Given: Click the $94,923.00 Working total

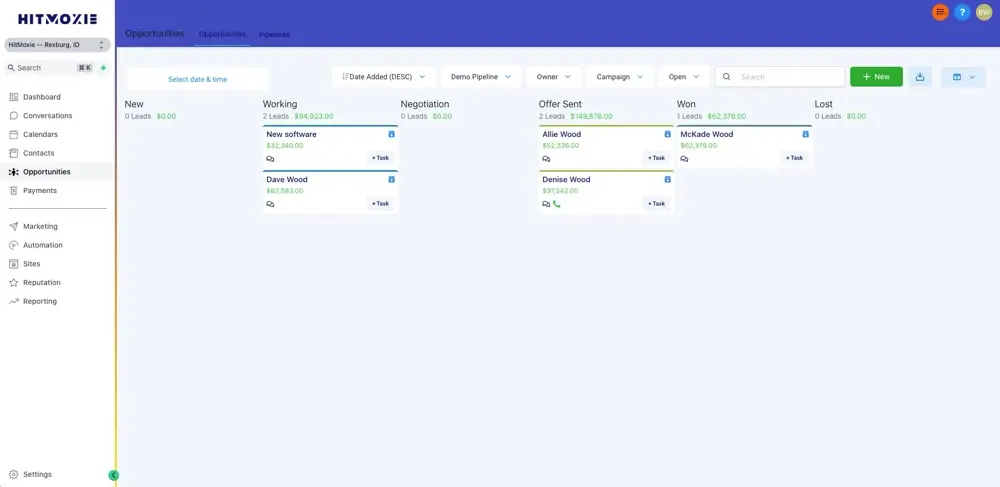Looking at the screenshot, I should pyautogui.click(x=314, y=117).
